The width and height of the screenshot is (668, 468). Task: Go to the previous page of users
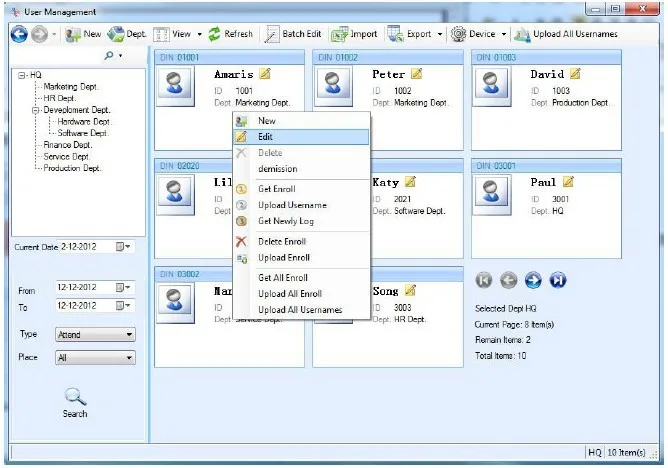[x=509, y=280]
